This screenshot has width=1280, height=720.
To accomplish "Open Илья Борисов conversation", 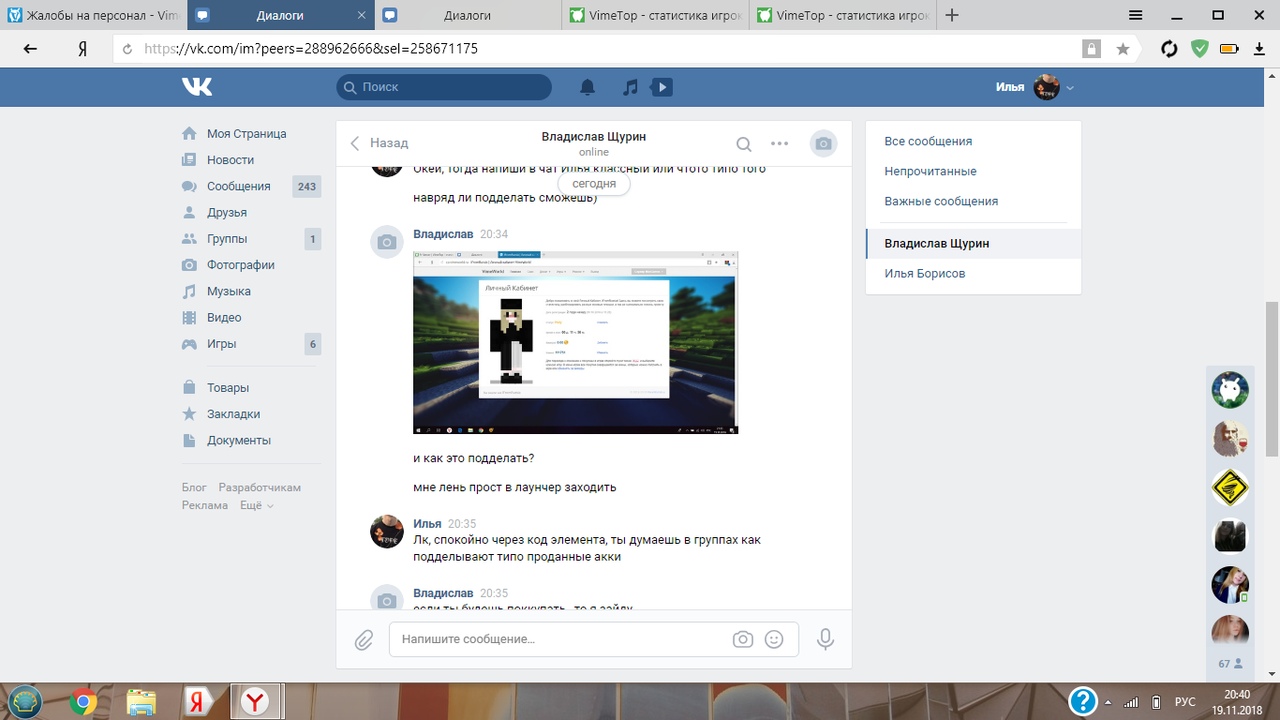I will [924, 273].
